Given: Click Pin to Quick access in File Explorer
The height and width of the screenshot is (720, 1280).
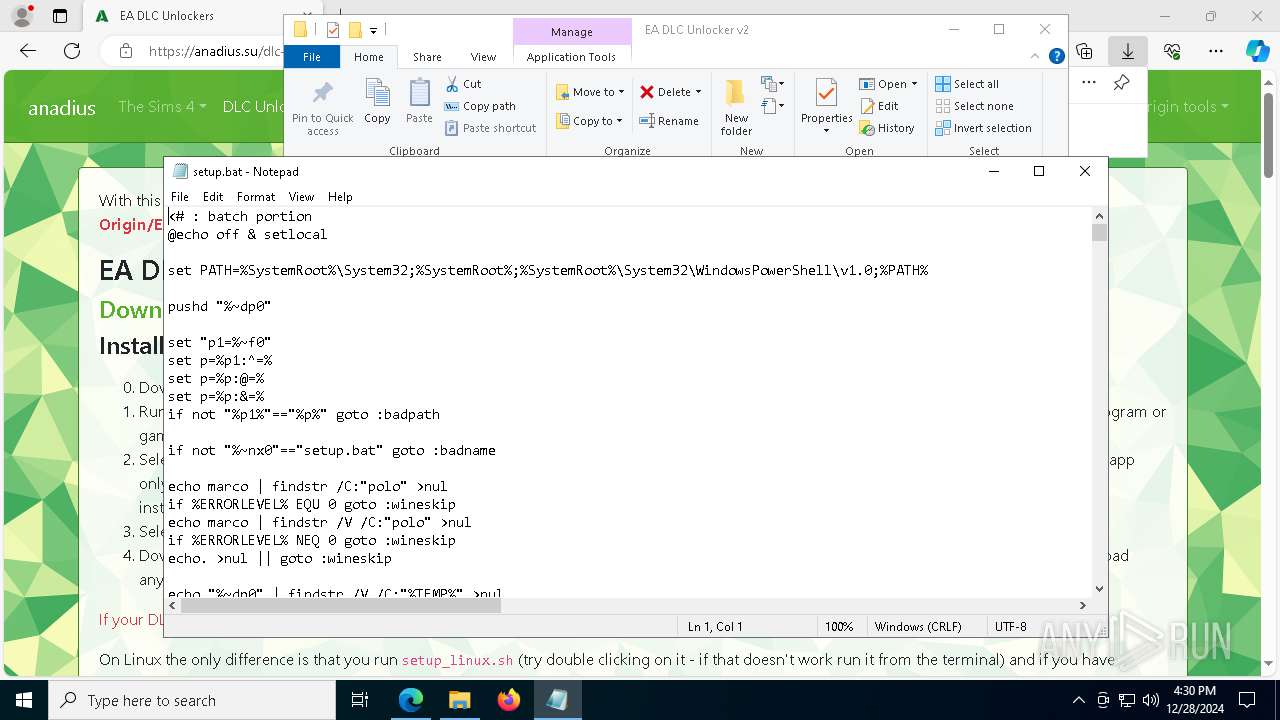Looking at the screenshot, I should [322, 108].
